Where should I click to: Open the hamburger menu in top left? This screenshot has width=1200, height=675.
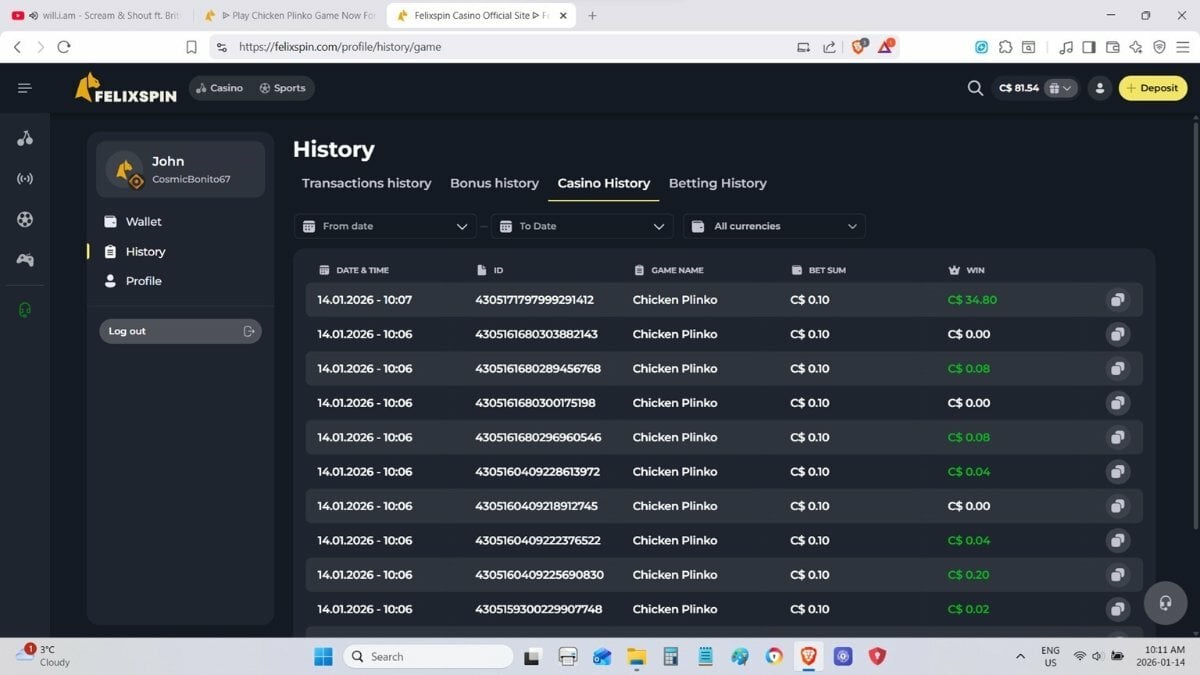tap(25, 88)
